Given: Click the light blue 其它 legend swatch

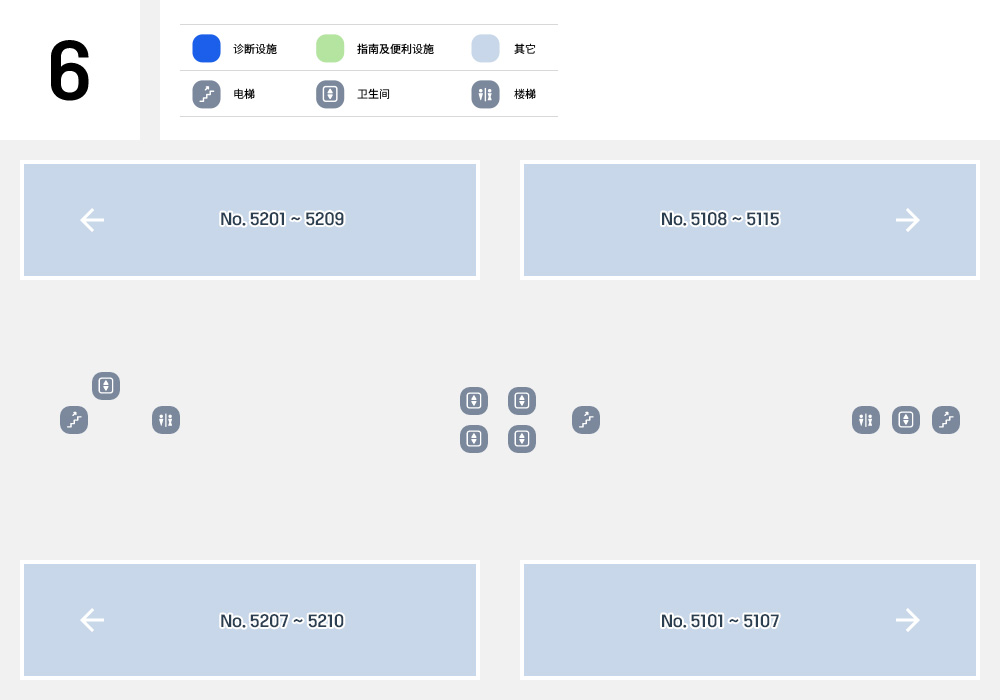Looking at the screenshot, I should click(485, 48).
